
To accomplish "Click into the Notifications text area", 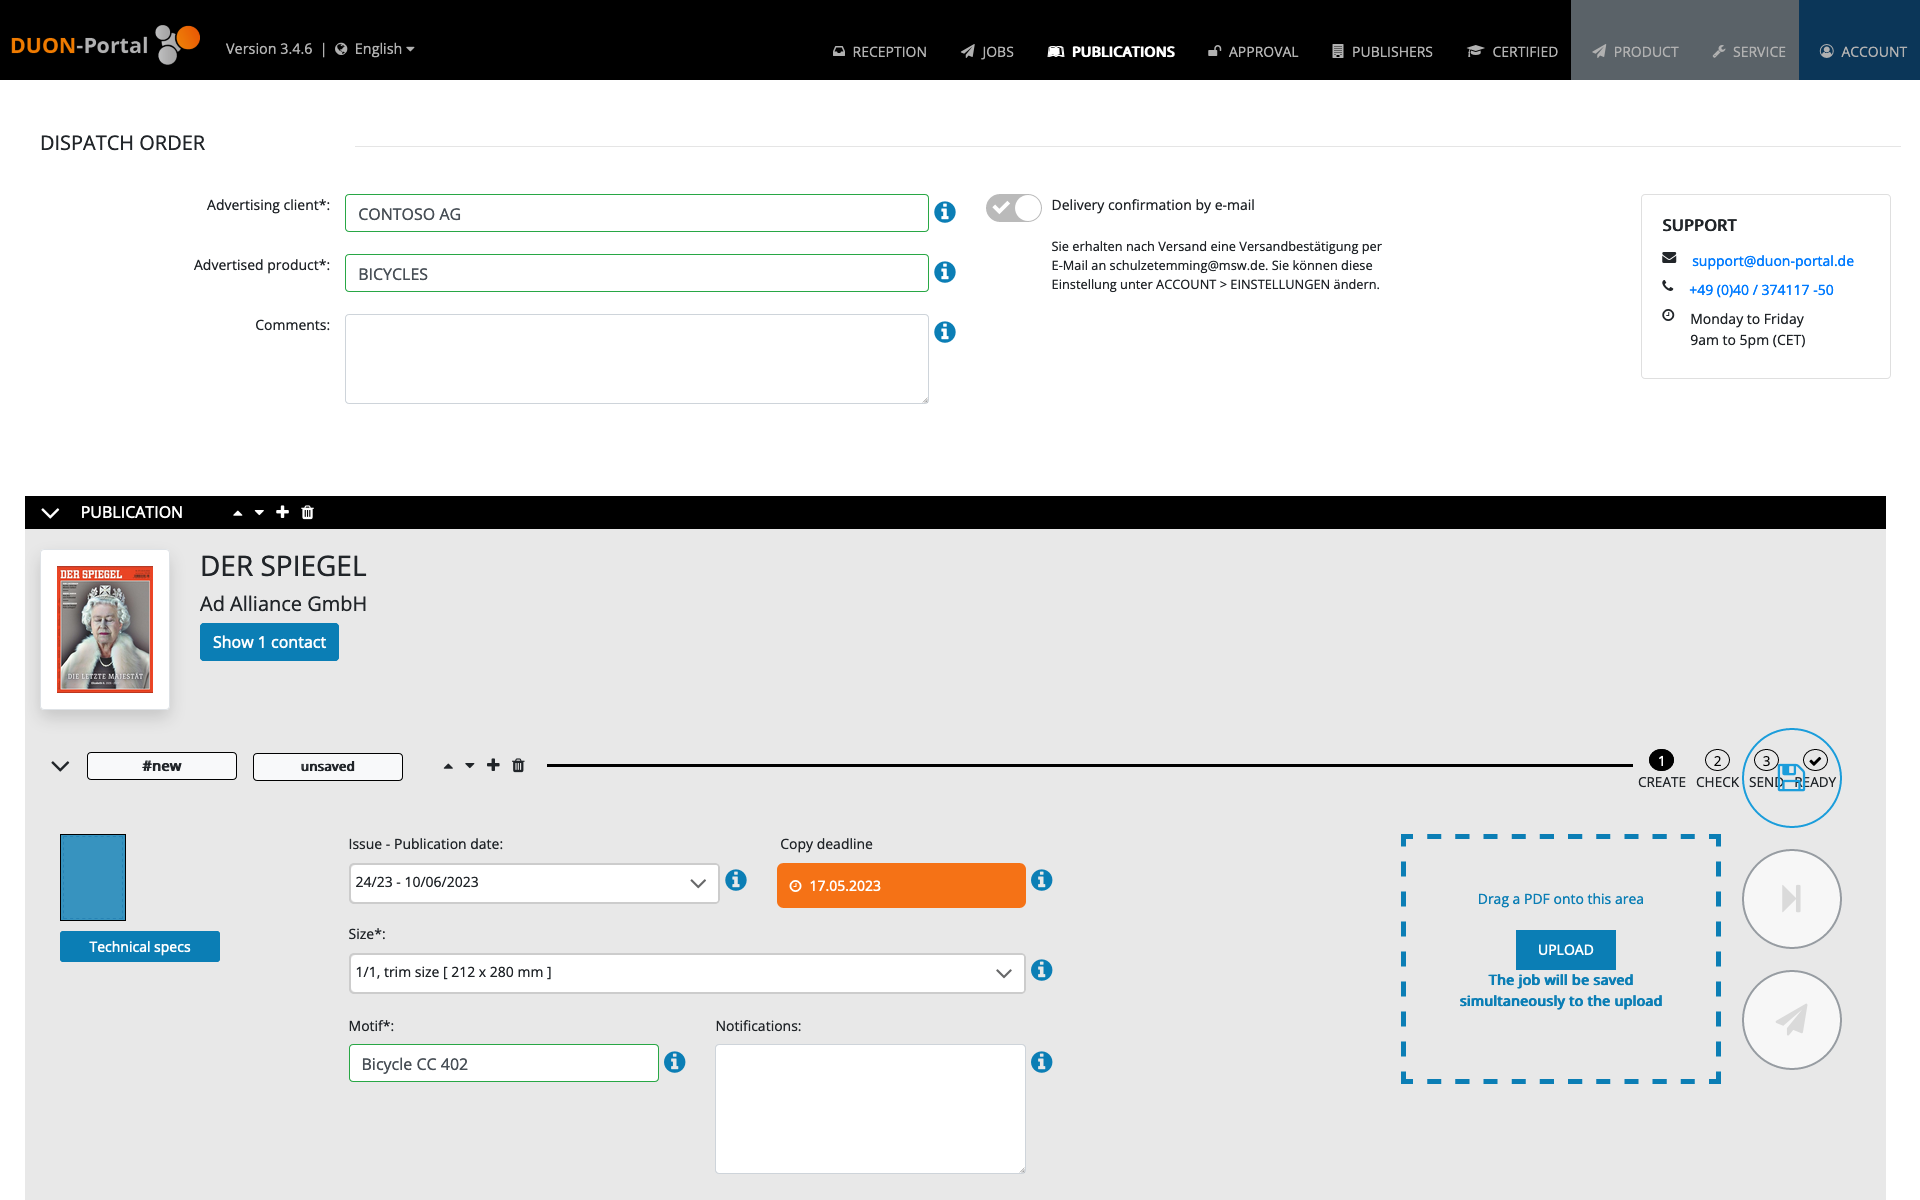I will 870,1109.
